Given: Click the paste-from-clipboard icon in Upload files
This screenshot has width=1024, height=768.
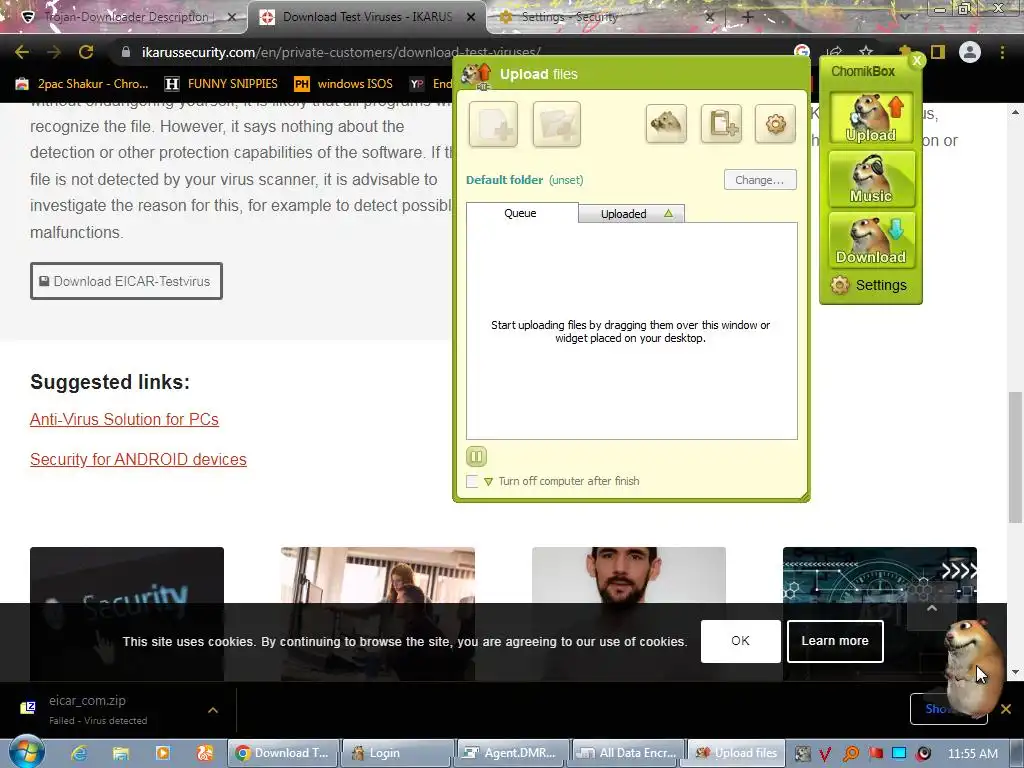Looking at the screenshot, I should (721, 123).
